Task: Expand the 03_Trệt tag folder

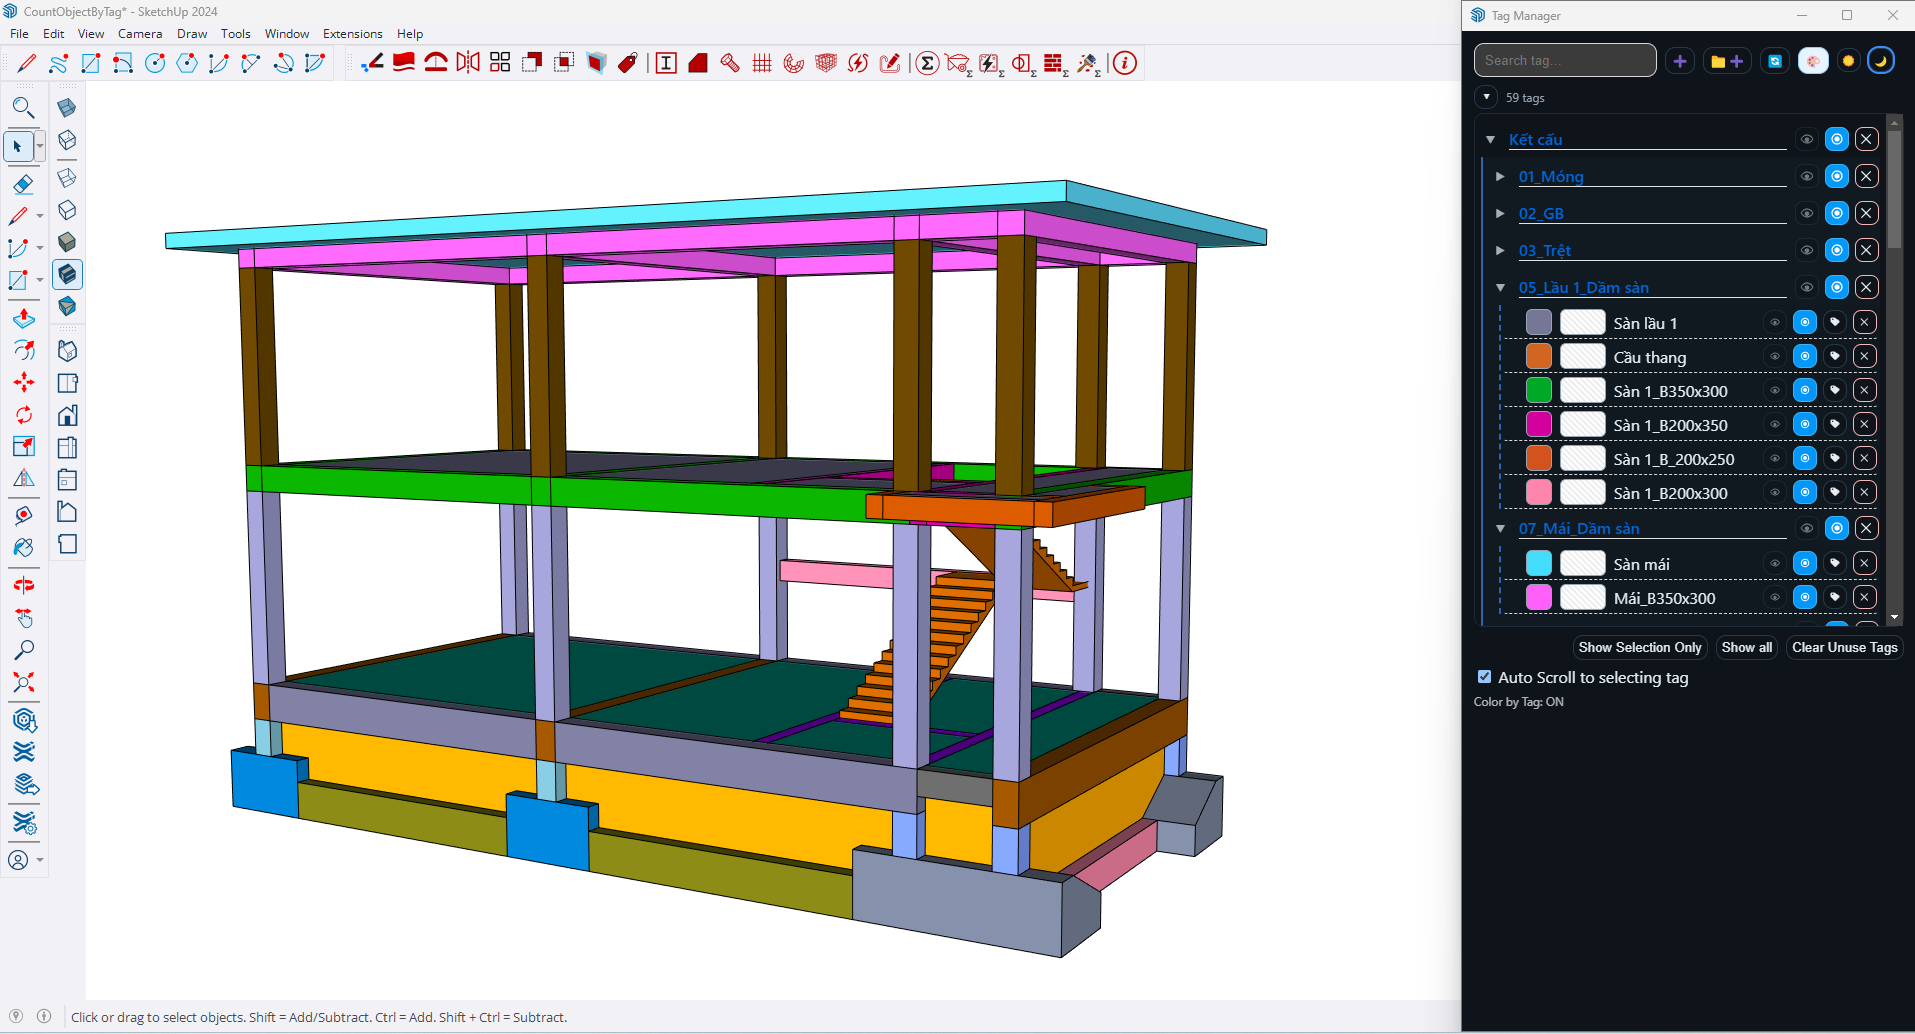Action: (1500, 251)
